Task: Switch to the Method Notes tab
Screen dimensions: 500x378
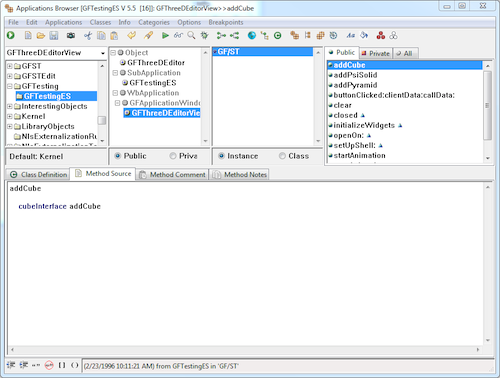Action: click(x=239, y=175)
